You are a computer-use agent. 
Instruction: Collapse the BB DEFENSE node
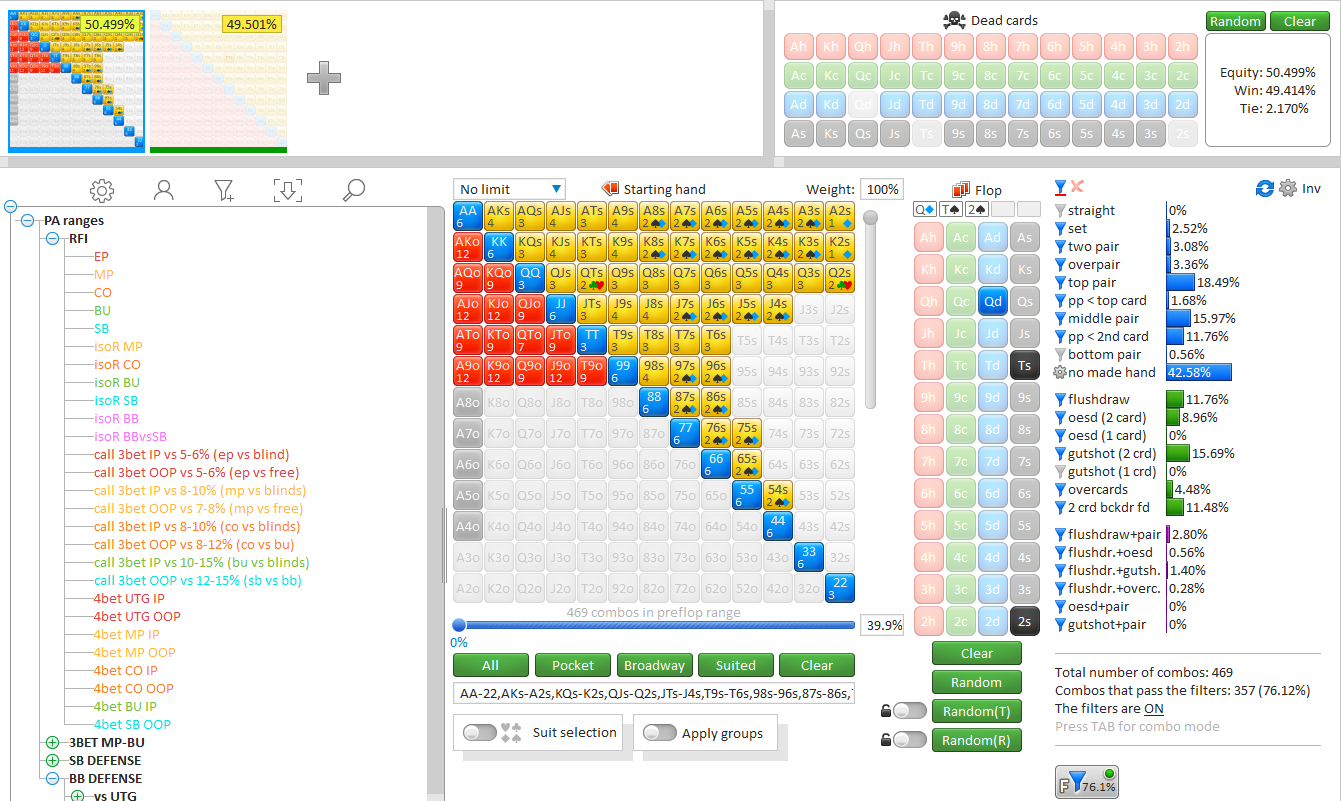52,779
